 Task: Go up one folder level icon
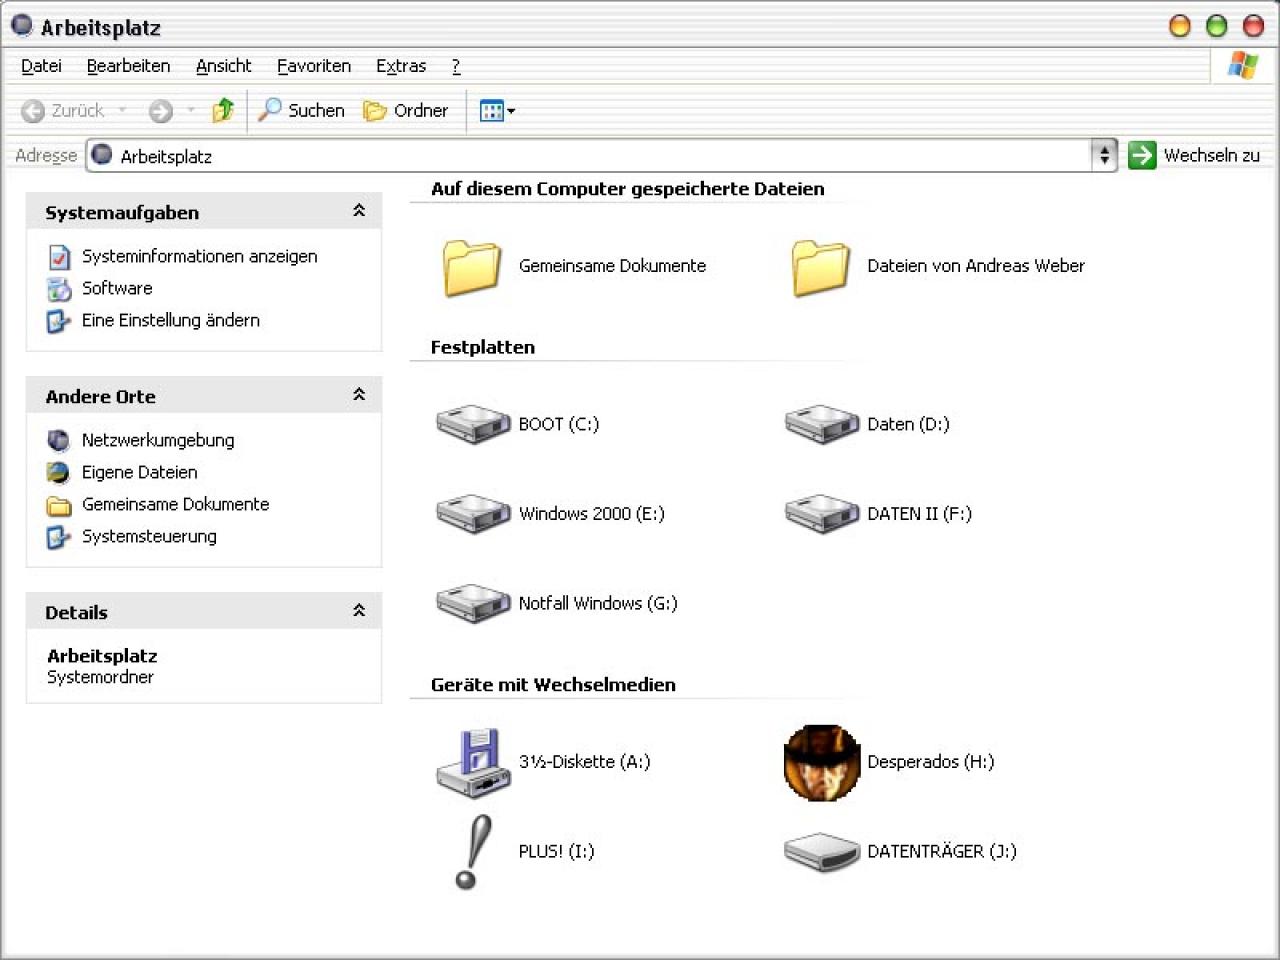223,110
